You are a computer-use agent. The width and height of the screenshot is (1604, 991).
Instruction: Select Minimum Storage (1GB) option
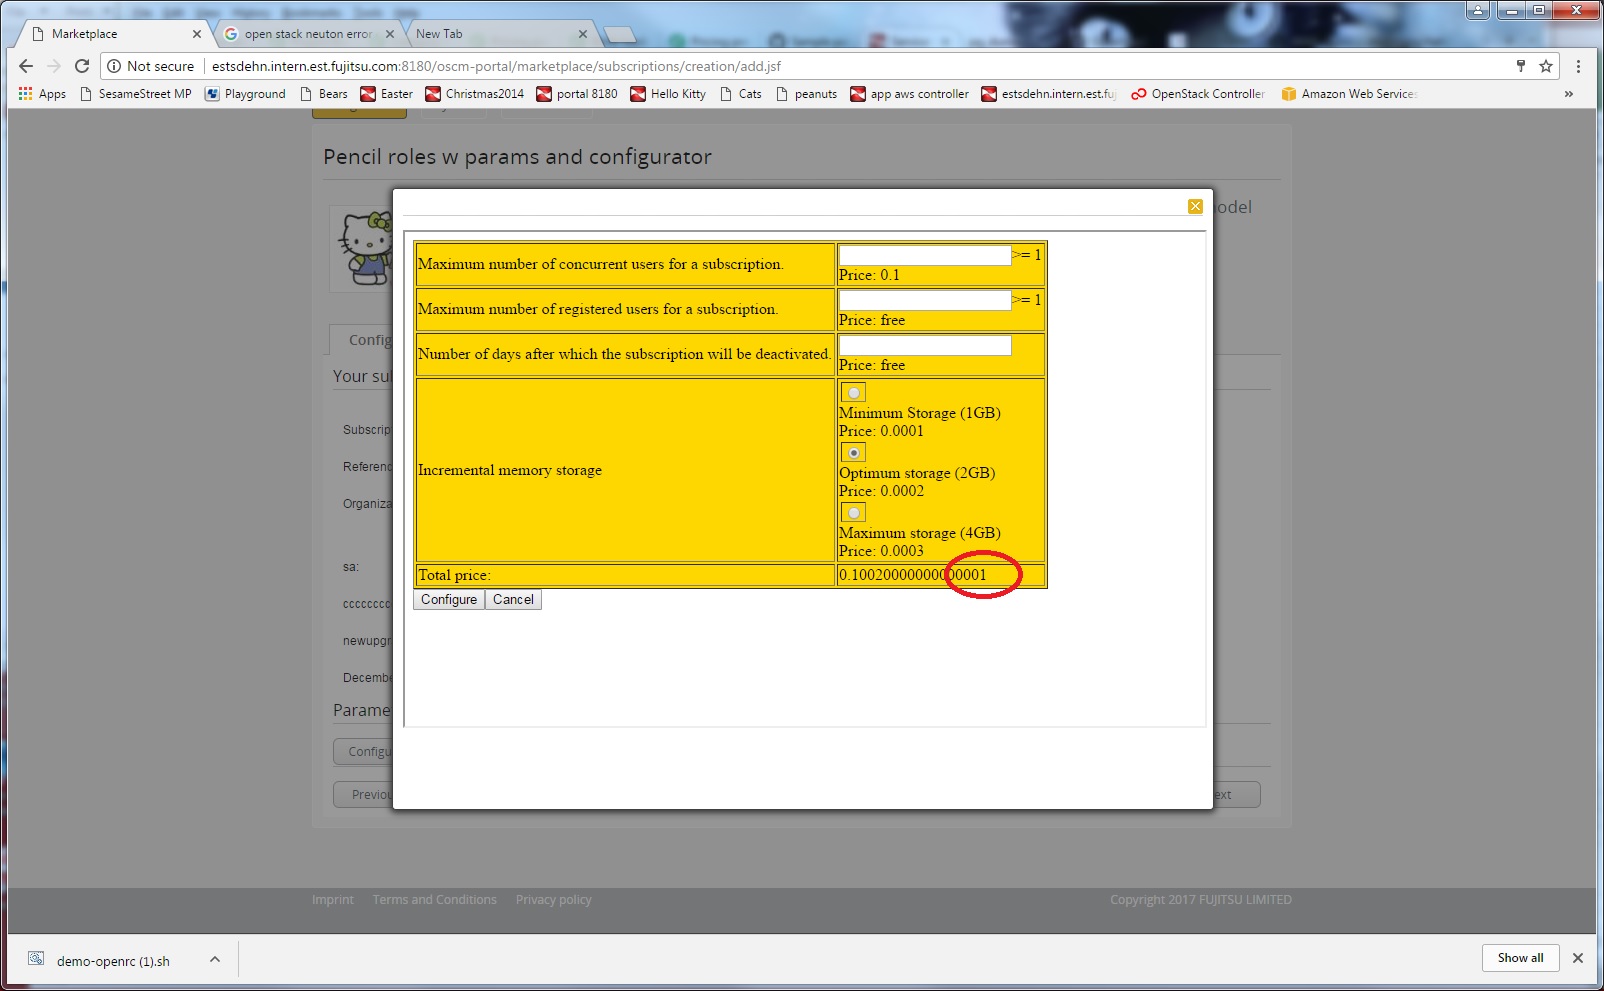(853, 393)
